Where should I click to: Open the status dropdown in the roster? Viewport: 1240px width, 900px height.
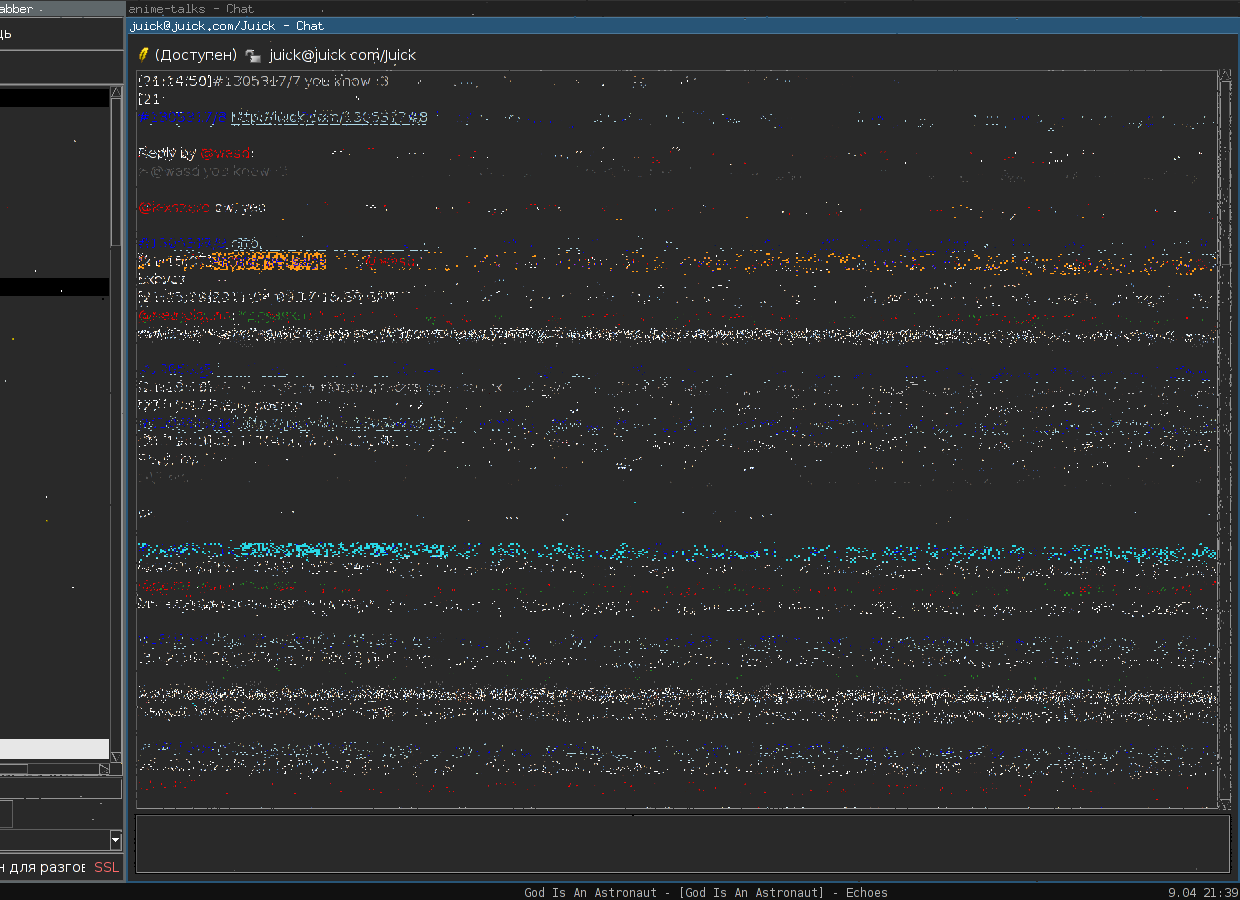[115, 841]
